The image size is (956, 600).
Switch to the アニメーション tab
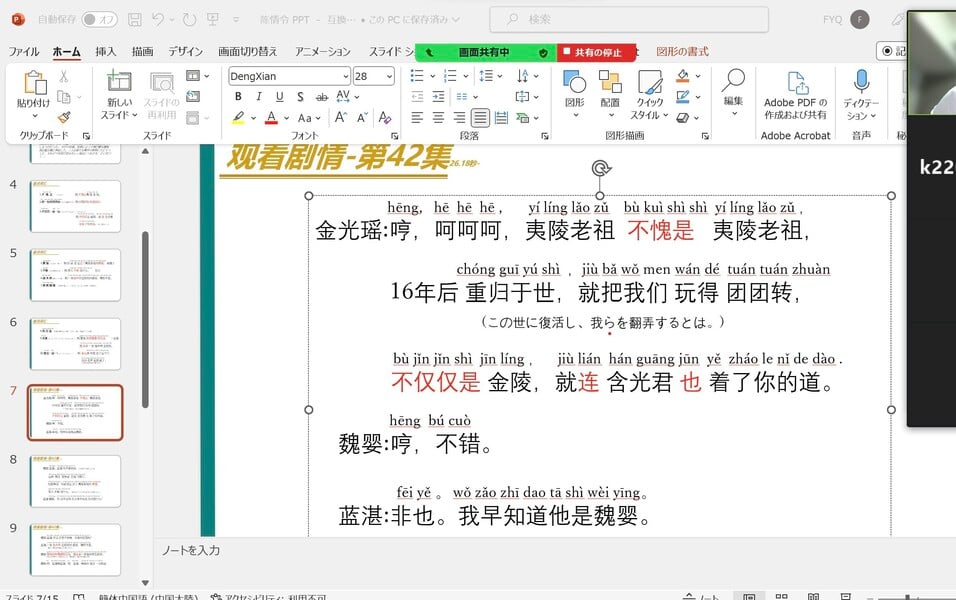click(322, 52)
